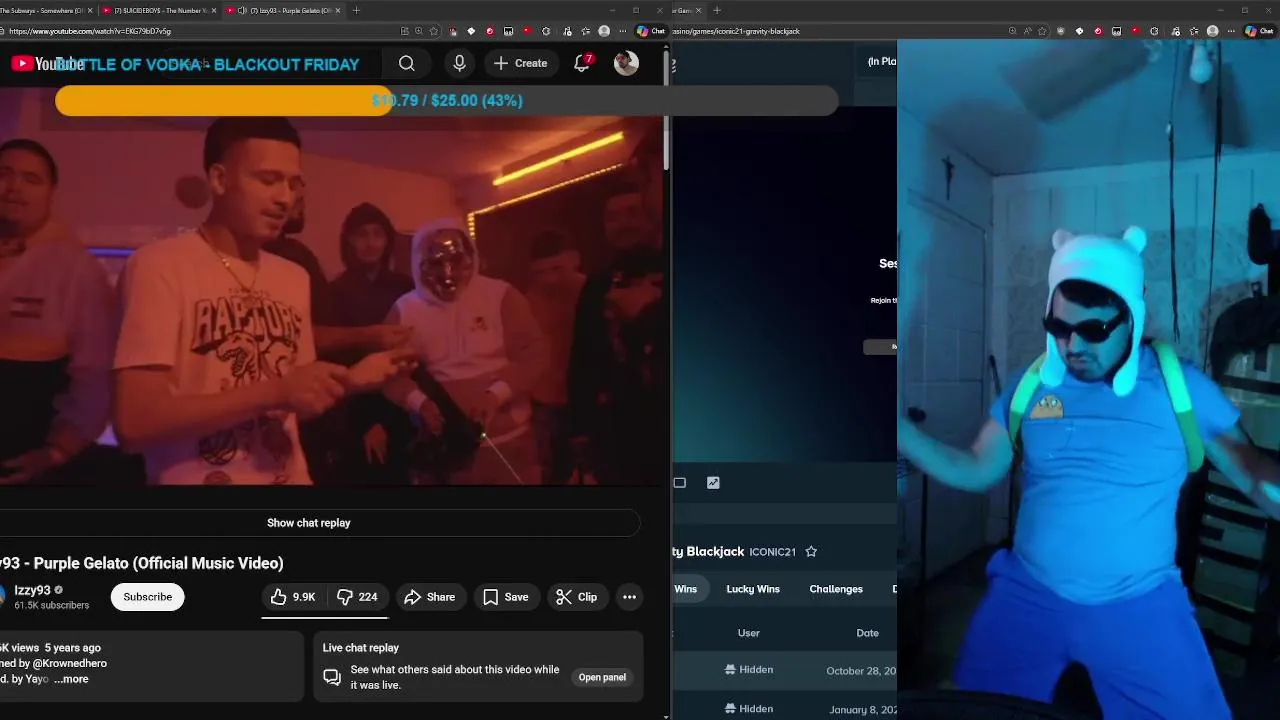Image resolution: width=1280 pixels, height=720 pixels.
Task: Like the Purple Gelato video
Action: 293,597
